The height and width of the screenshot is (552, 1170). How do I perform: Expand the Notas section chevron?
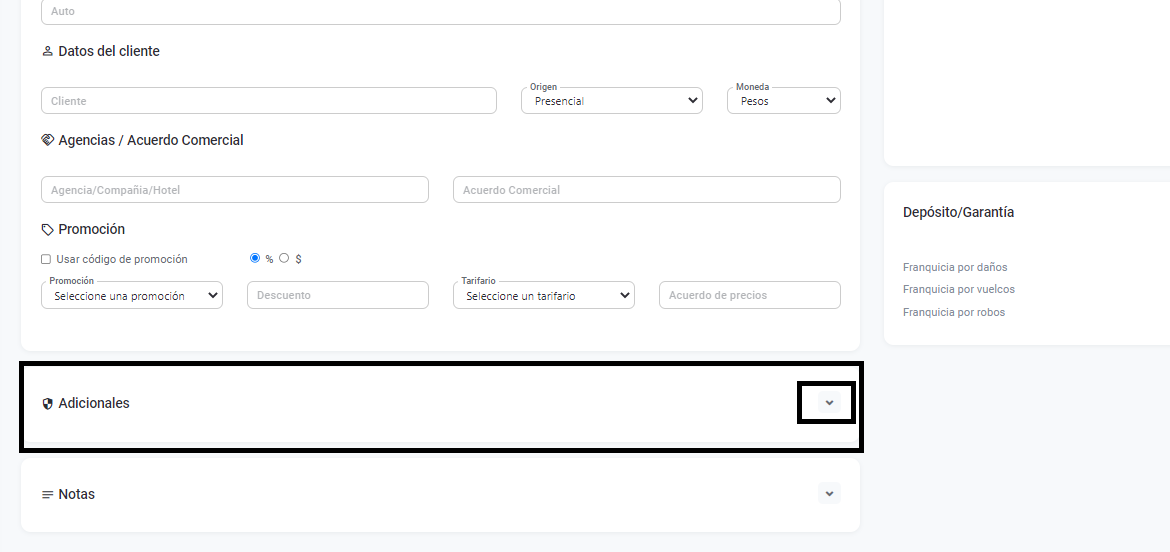[829, 493]
